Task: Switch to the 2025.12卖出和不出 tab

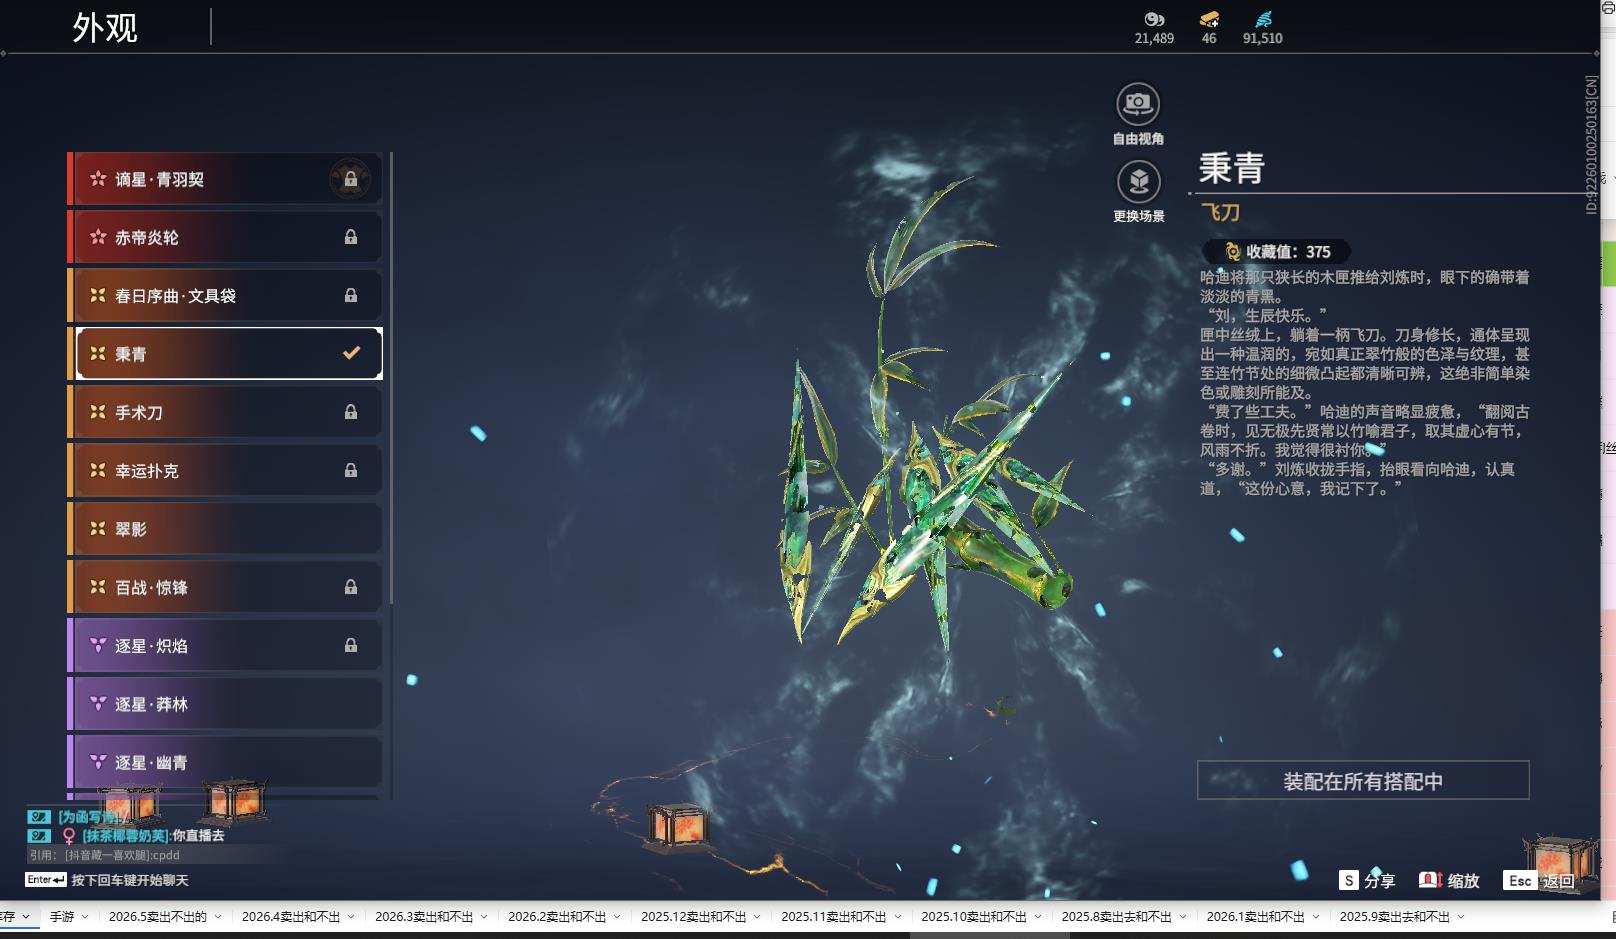Action: 694,916
